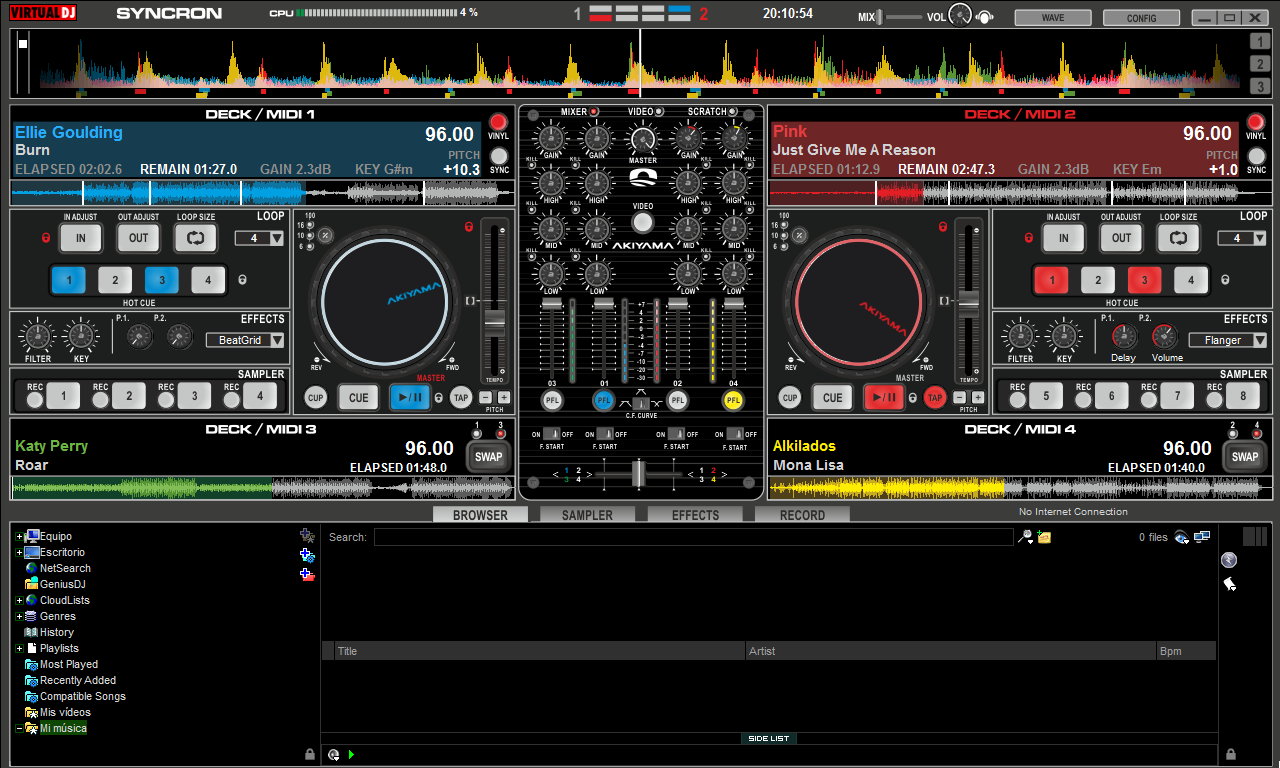Click the crossfader slider
Image resolution: width=1280 pixels, height=768 pixels.
click(x=640, y=473)
